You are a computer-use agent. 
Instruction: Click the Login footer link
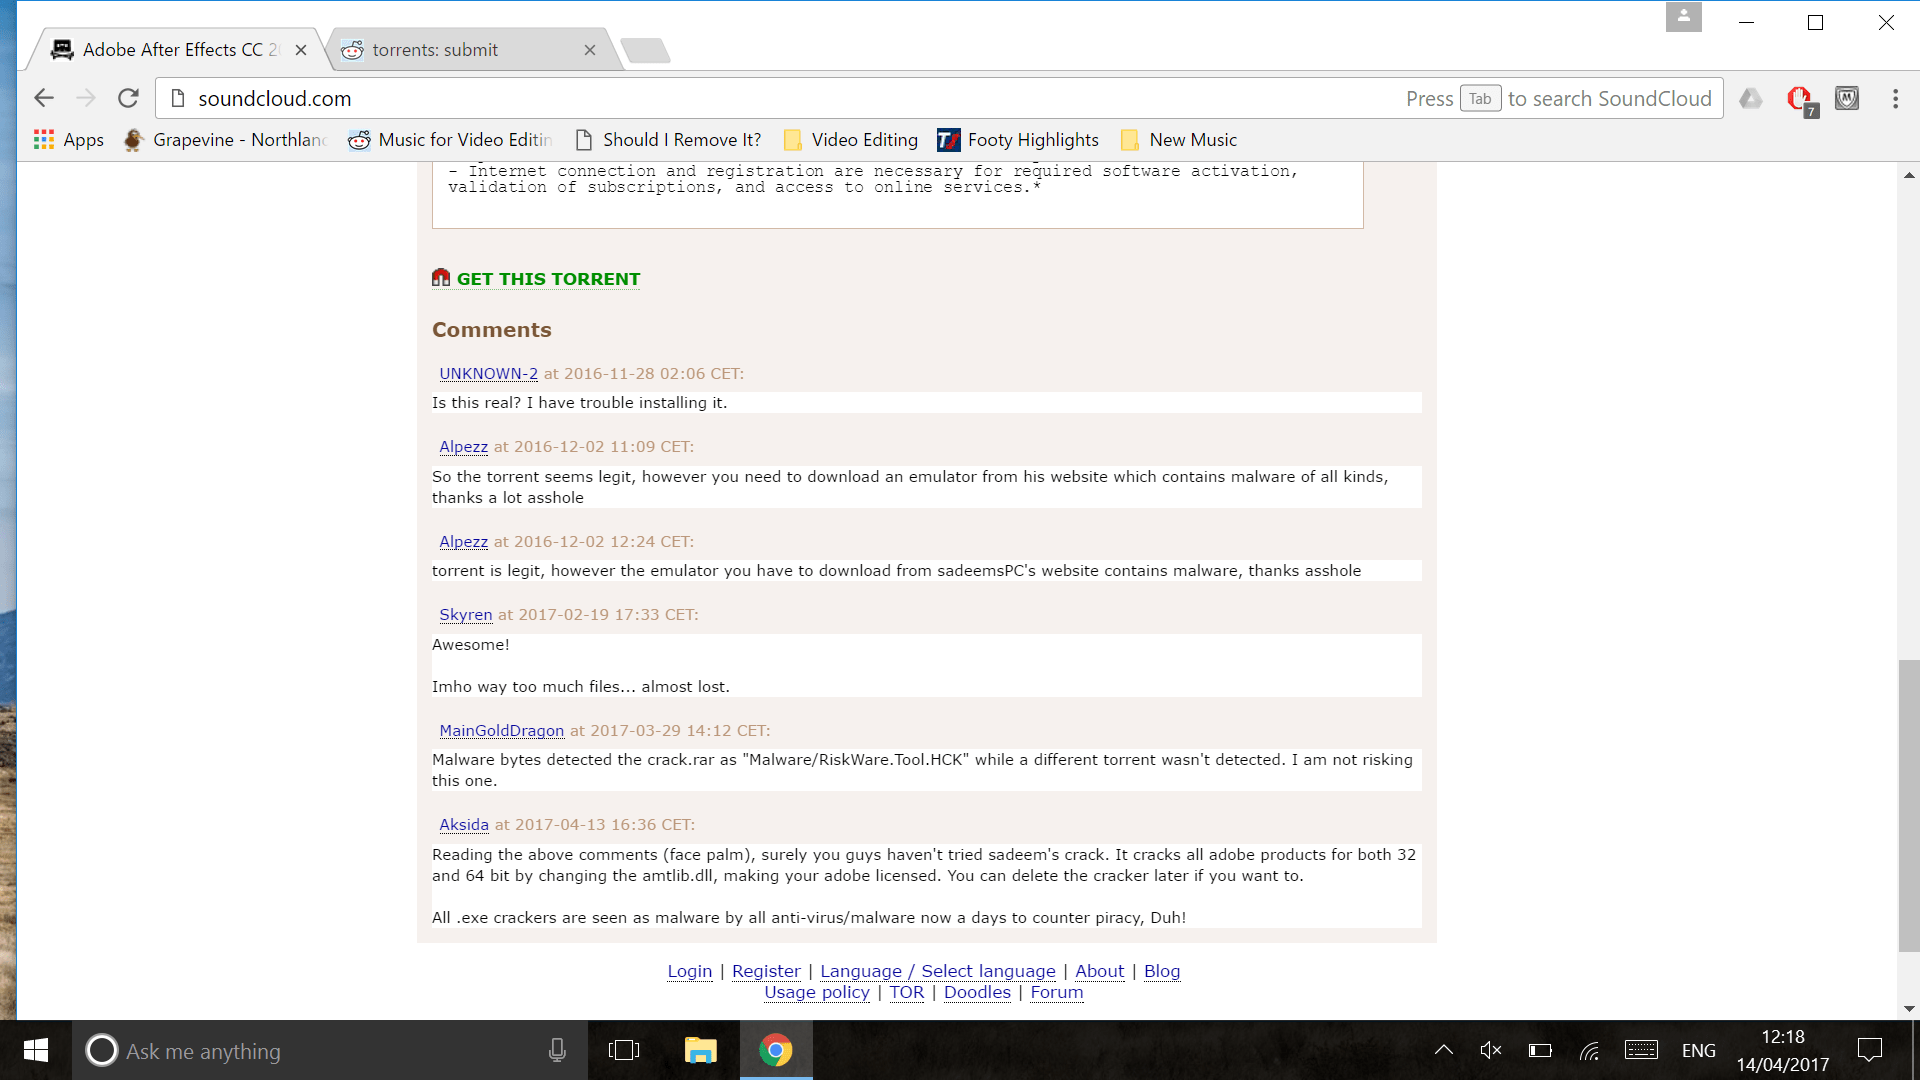point(690,971)
